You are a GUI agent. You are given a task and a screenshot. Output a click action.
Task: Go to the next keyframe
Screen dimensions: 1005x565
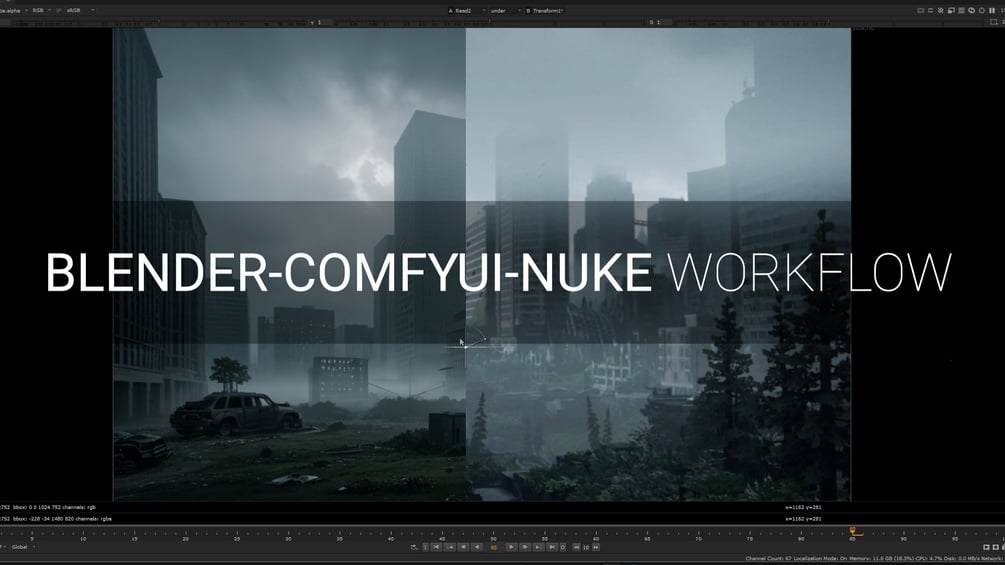click(x=538, y=547)
